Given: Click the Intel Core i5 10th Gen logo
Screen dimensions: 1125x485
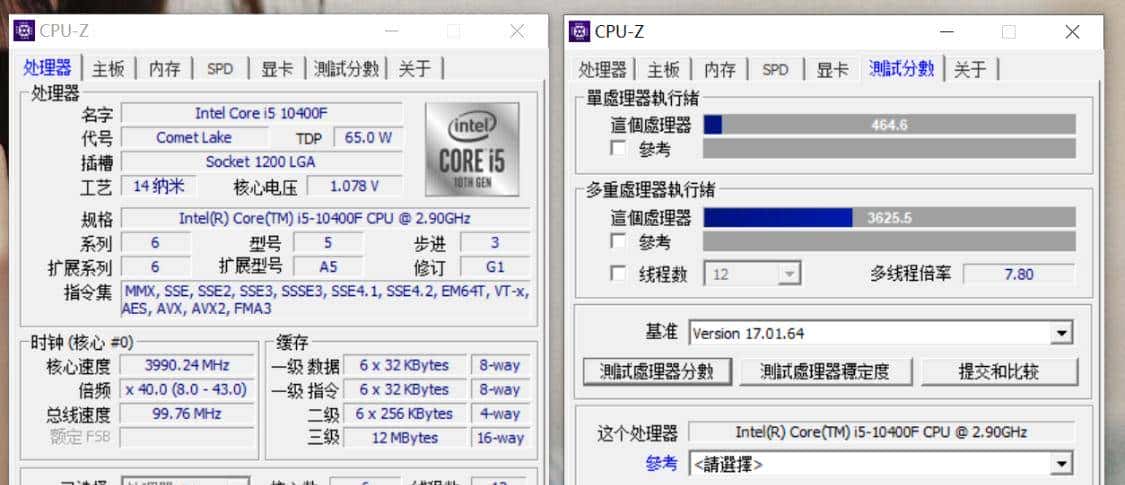Looking at the screenshot, I should click(x=472, y=149).
